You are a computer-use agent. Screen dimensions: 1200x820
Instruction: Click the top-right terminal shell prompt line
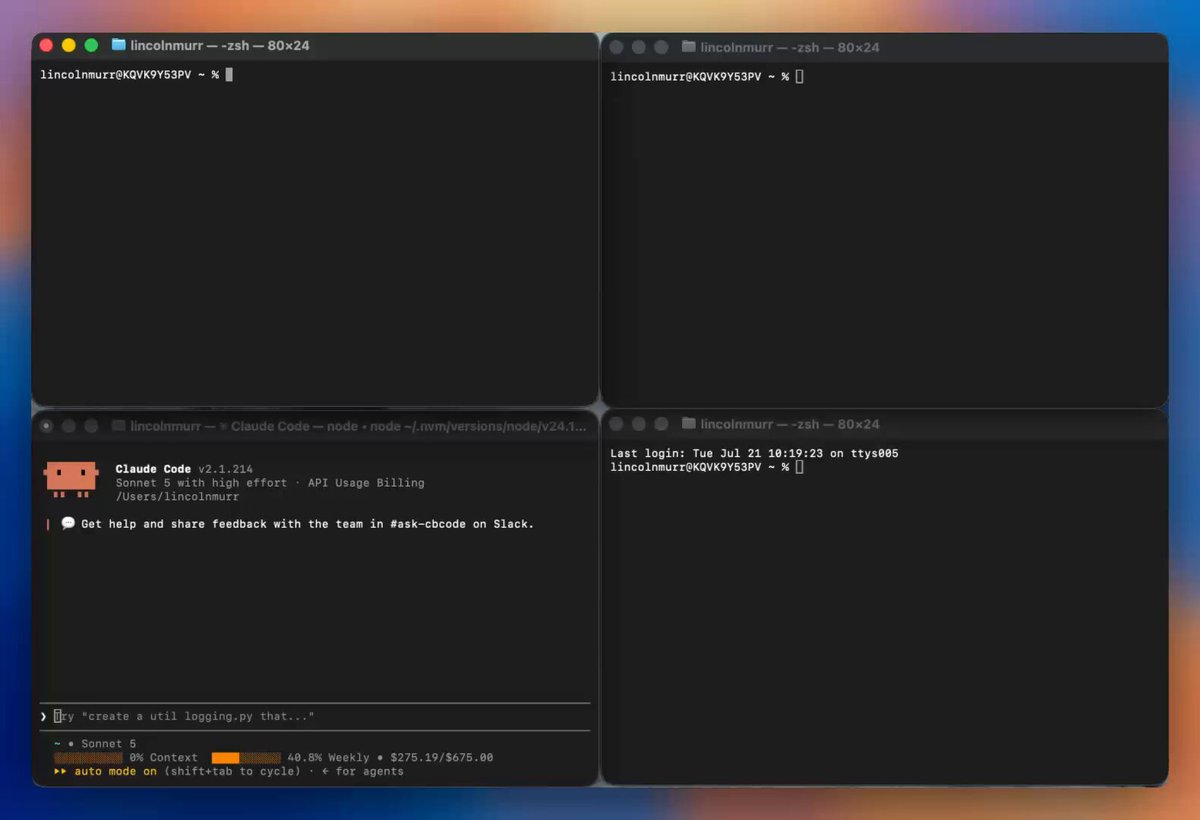(706, 77)
